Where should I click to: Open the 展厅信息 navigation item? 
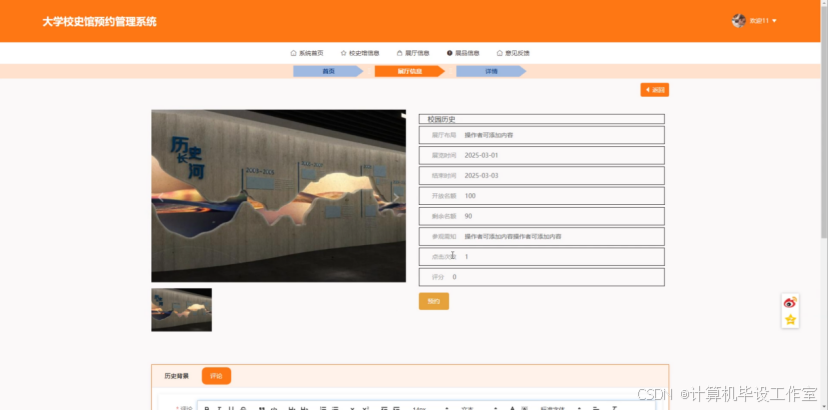coord(413,53)
